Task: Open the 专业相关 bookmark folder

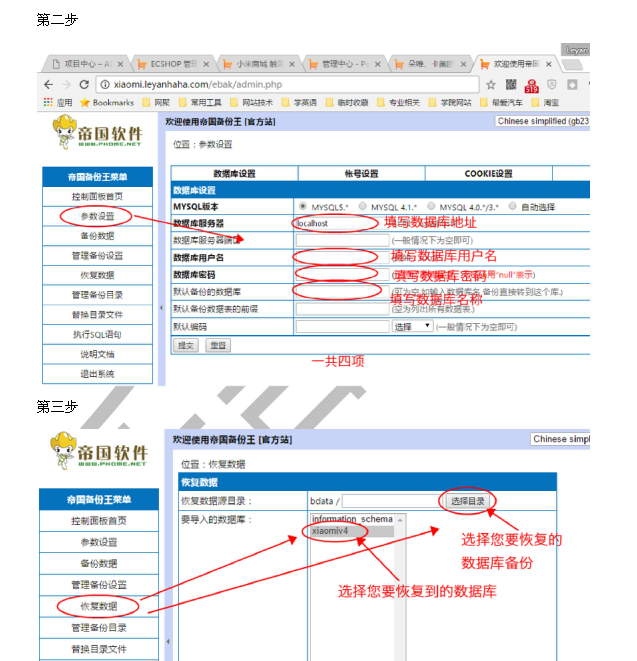Action: tap(398, 102)
